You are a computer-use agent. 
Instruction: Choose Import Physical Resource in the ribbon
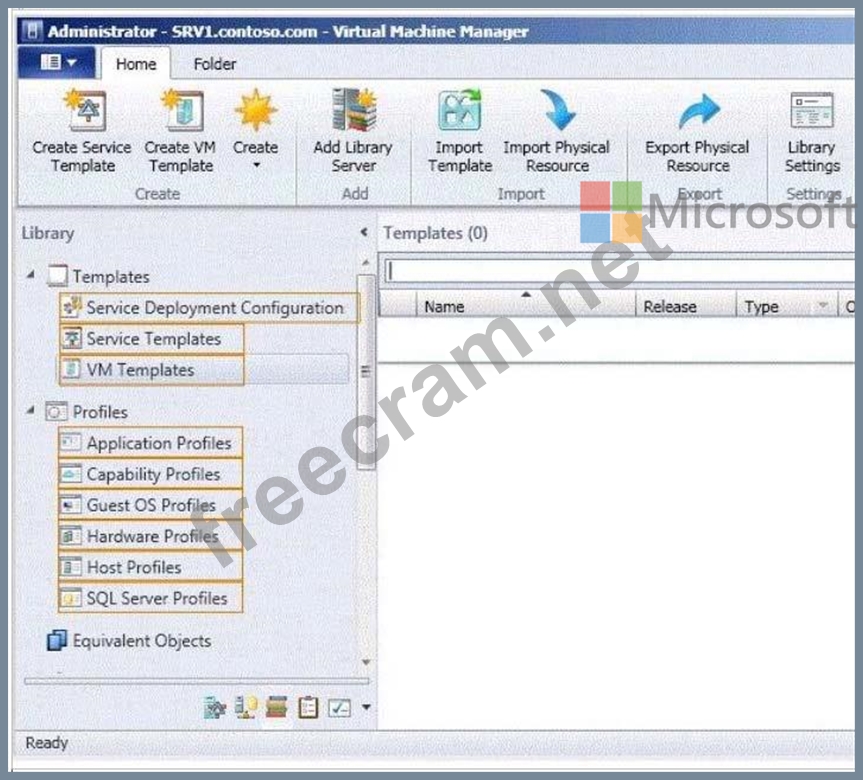pyautogui.click(x=556, y=132)
